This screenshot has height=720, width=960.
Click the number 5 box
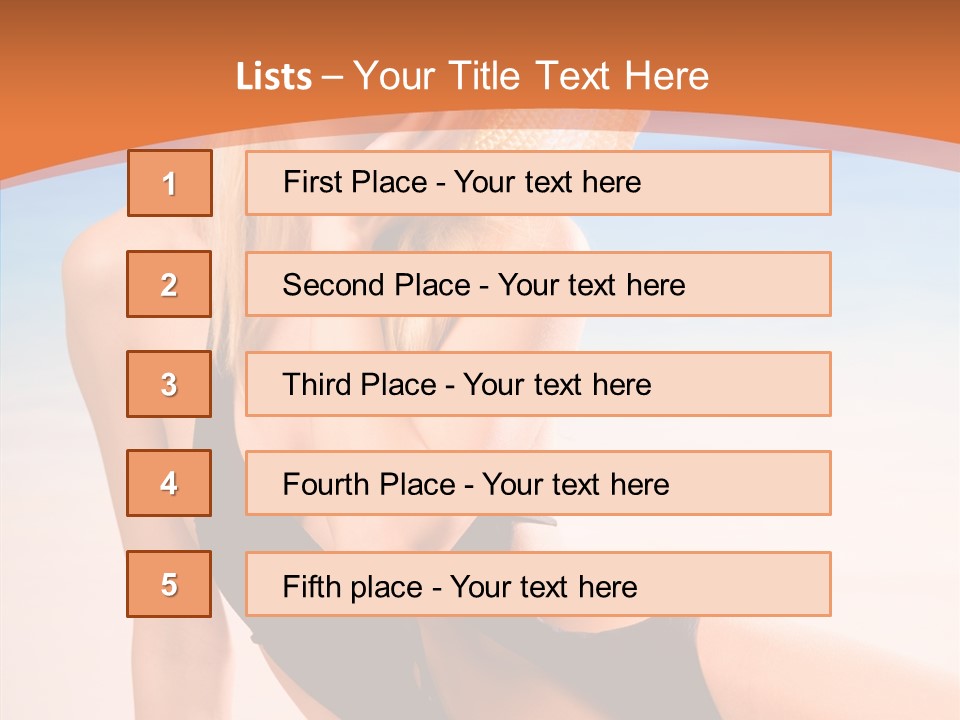(x=170, y=584)
